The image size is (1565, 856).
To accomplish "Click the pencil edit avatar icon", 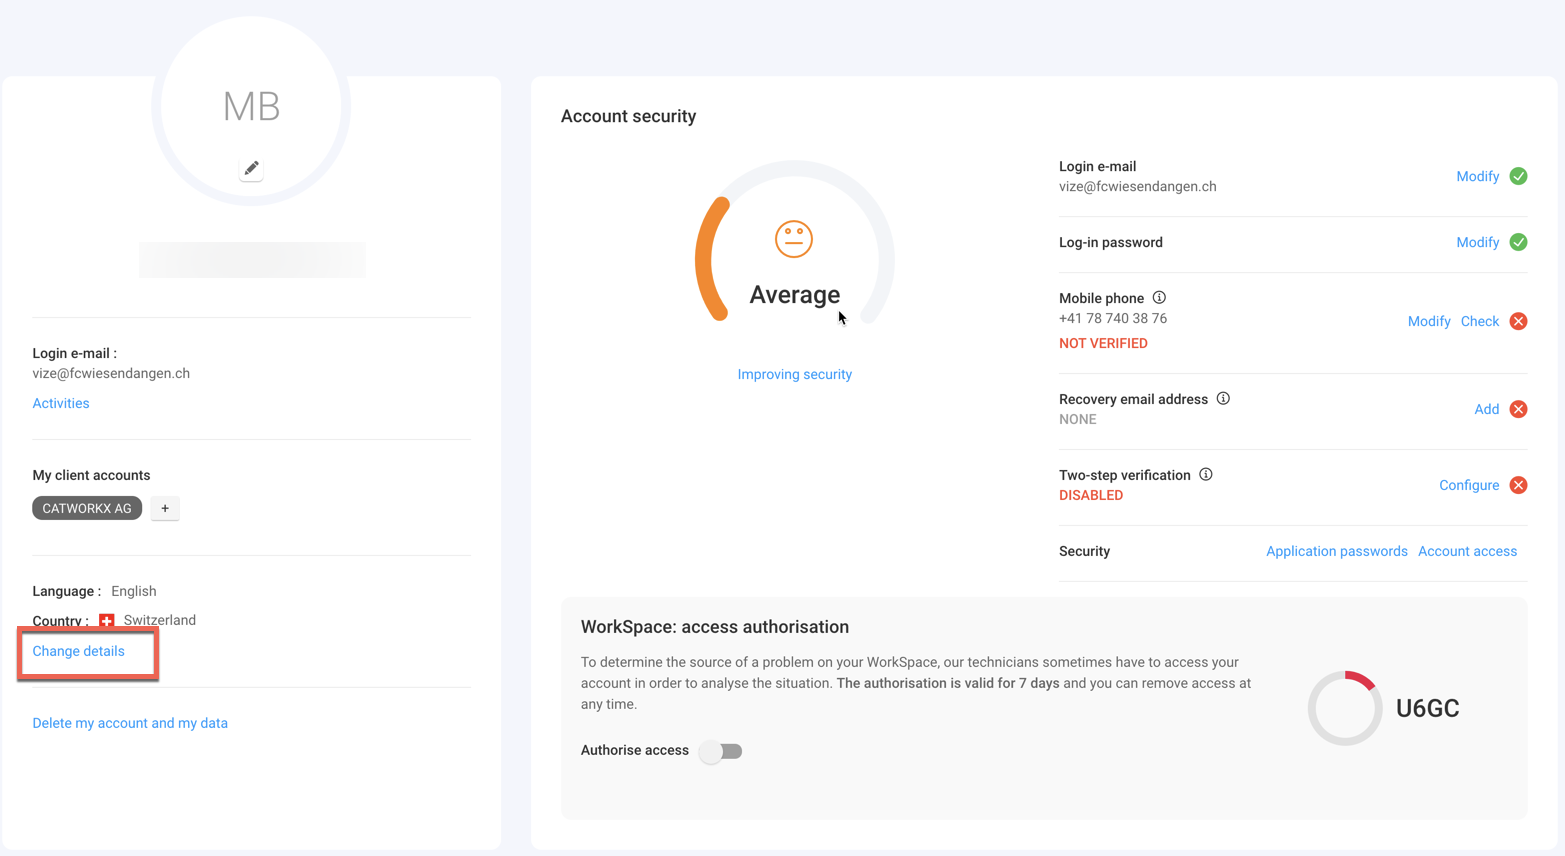I will 251,169.
